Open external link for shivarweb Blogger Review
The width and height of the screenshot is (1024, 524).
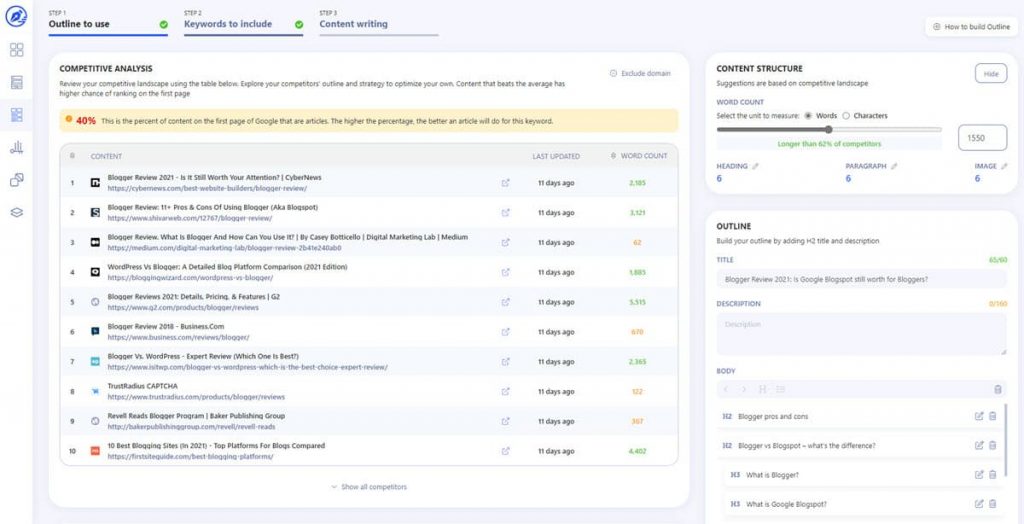coord(505,212)
